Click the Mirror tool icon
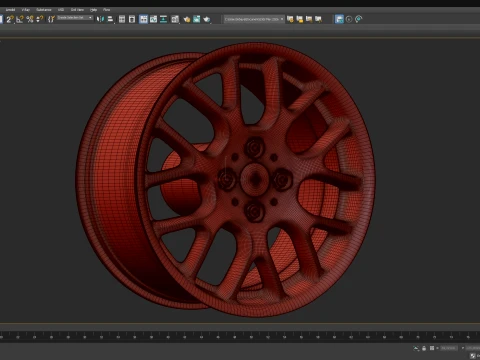 tap(100, 19)
